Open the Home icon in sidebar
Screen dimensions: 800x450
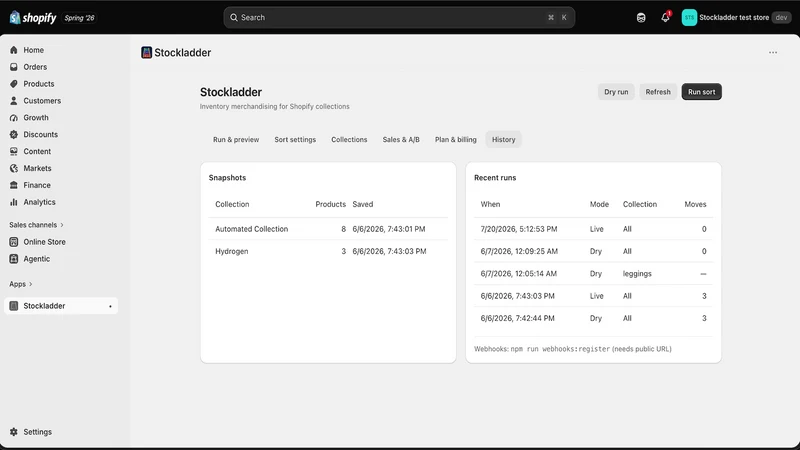[14, 50]
